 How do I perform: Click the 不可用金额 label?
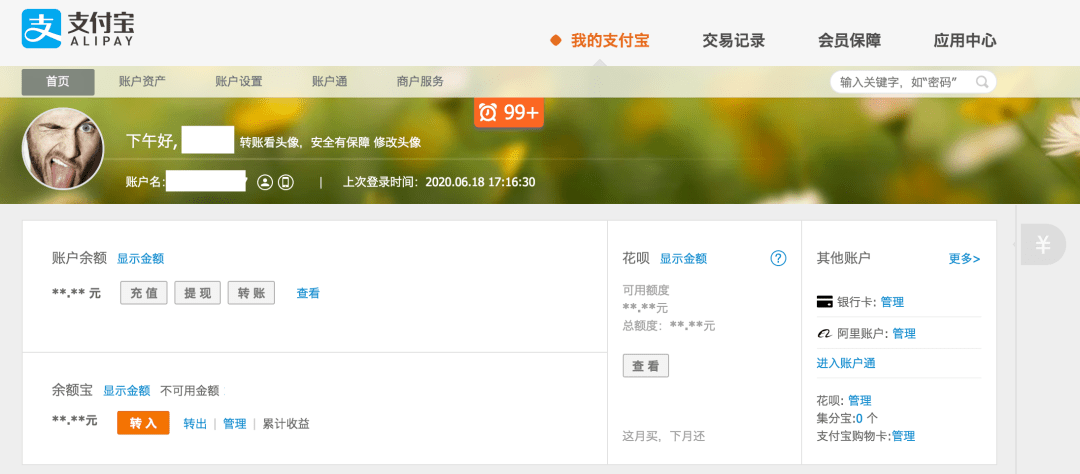[x=190, y=391]
